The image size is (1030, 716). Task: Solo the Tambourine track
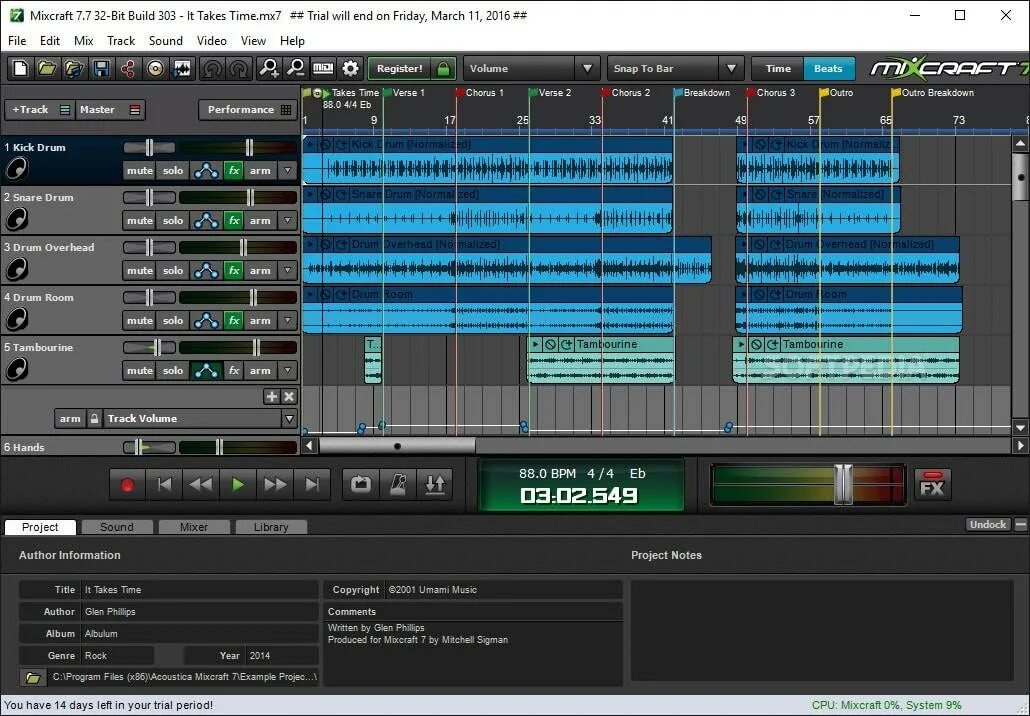tap(173, 370)
